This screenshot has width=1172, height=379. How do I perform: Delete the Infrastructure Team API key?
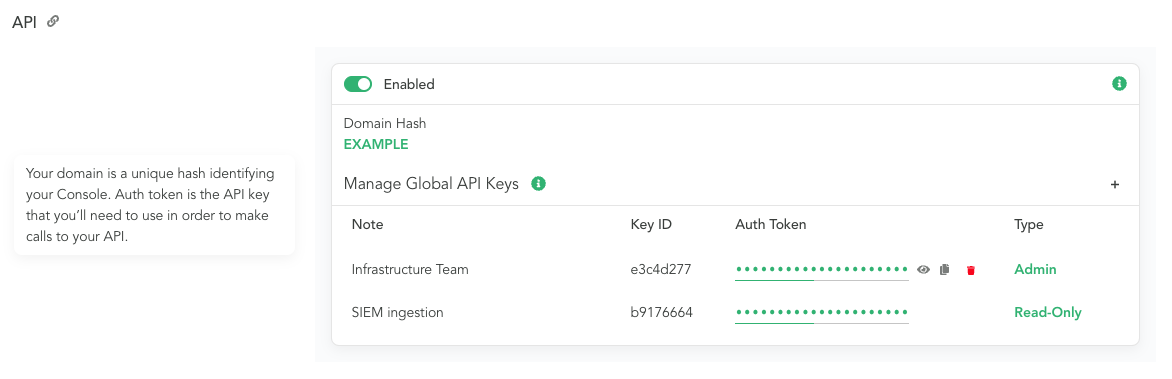click(x=971, y=270)
